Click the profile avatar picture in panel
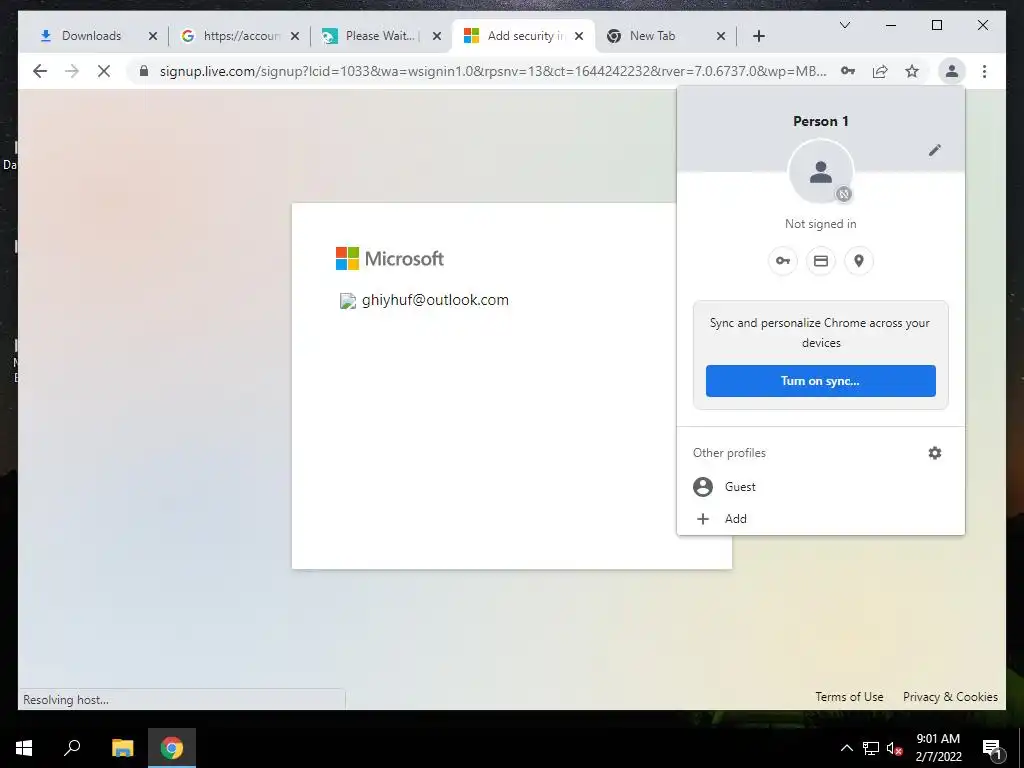The image size is (1024, 768). point(821,172)
